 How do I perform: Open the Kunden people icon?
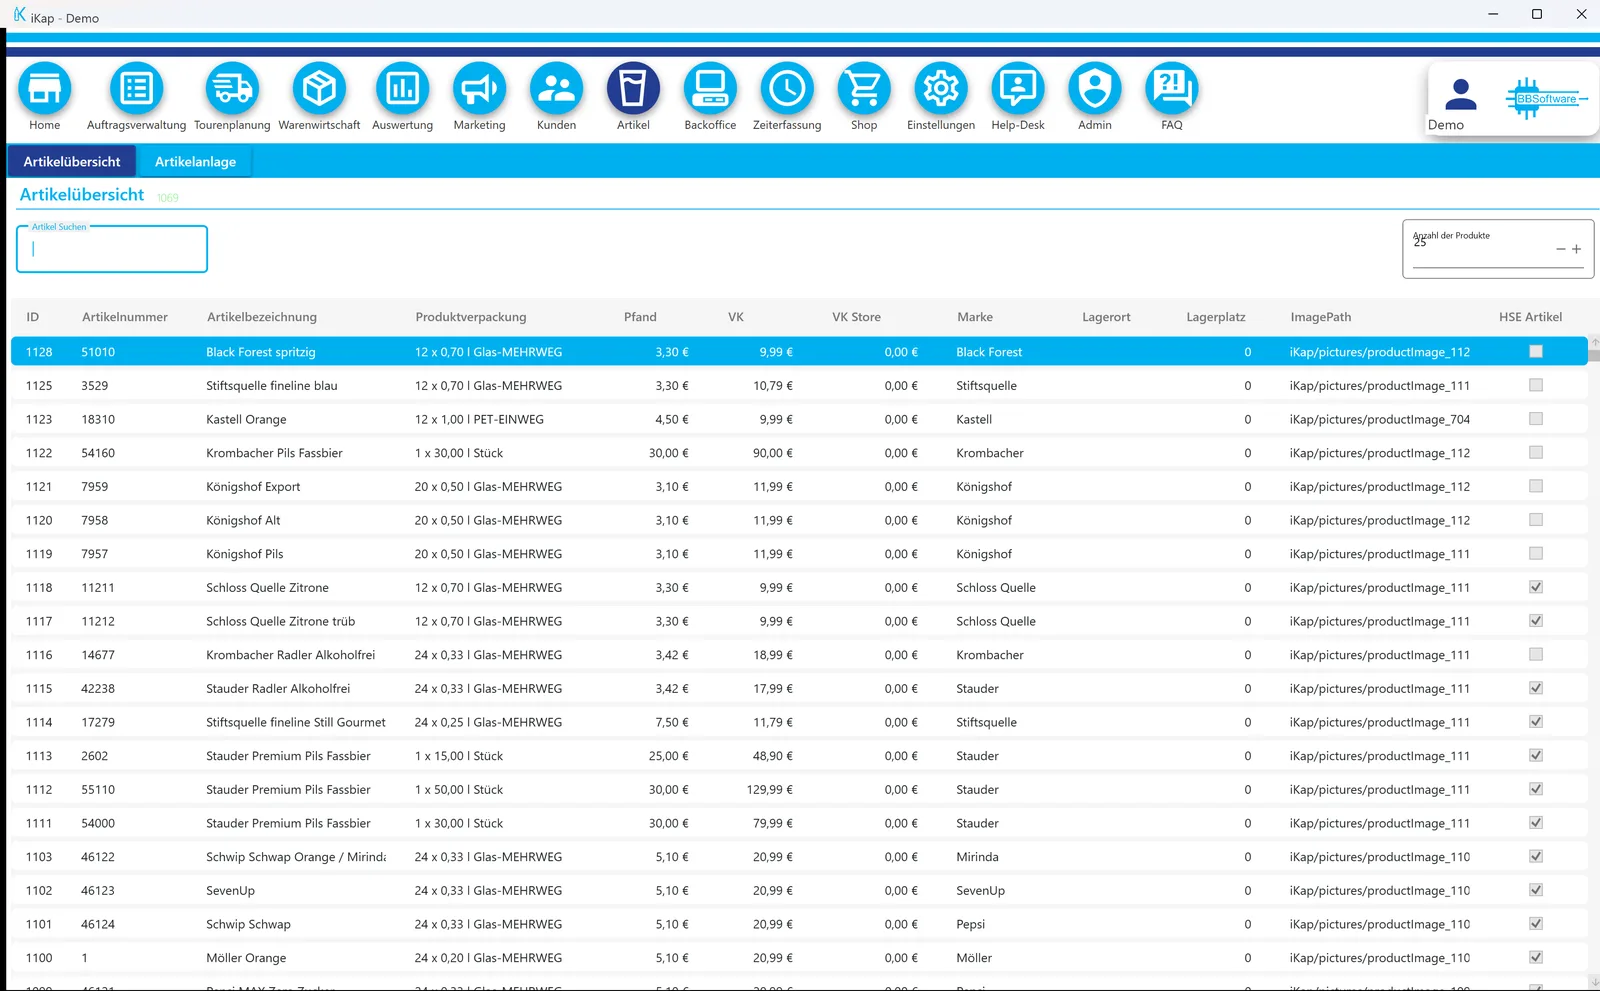pyautogui.click(x=556, y=88)
